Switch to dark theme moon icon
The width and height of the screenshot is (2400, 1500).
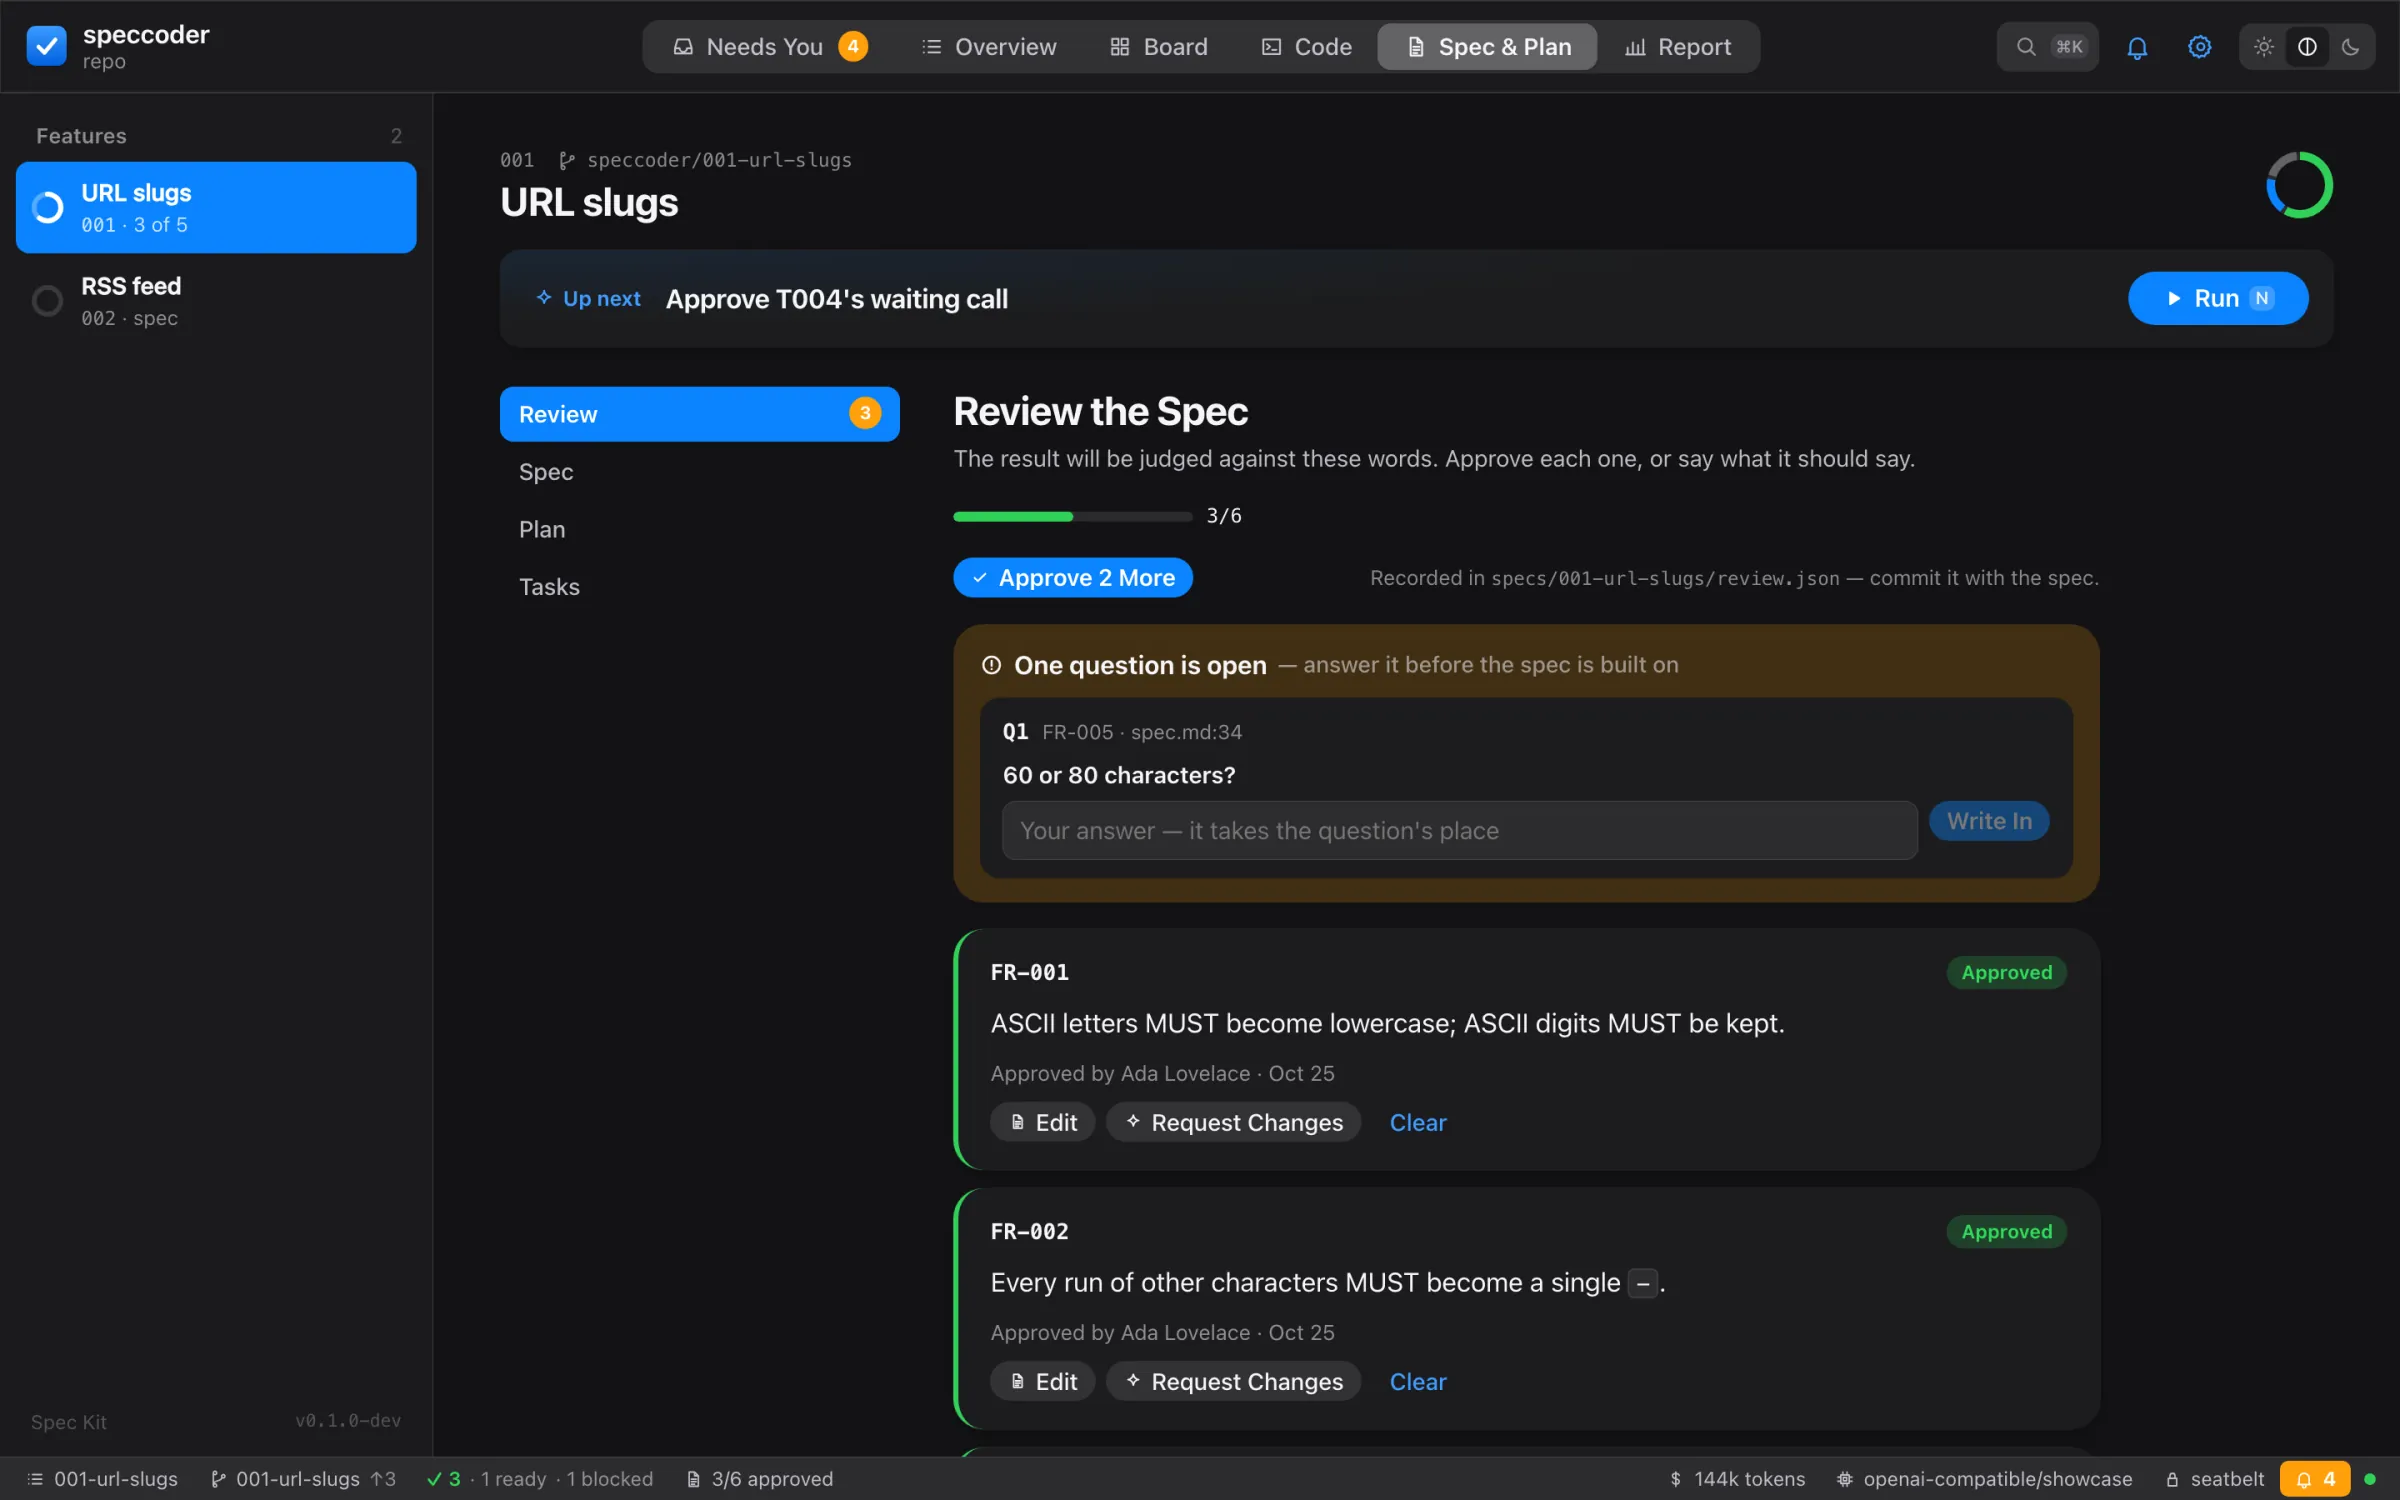click(x=2350, y=47)
